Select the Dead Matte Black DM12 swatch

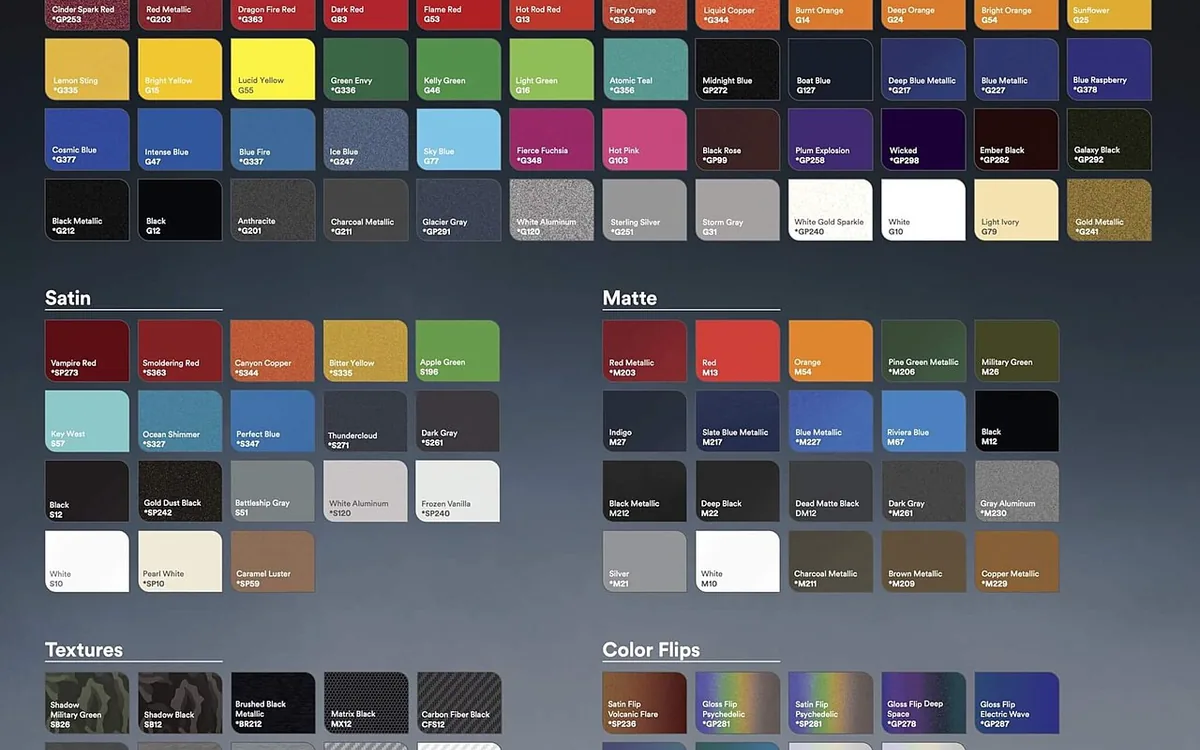pos(831,491)
